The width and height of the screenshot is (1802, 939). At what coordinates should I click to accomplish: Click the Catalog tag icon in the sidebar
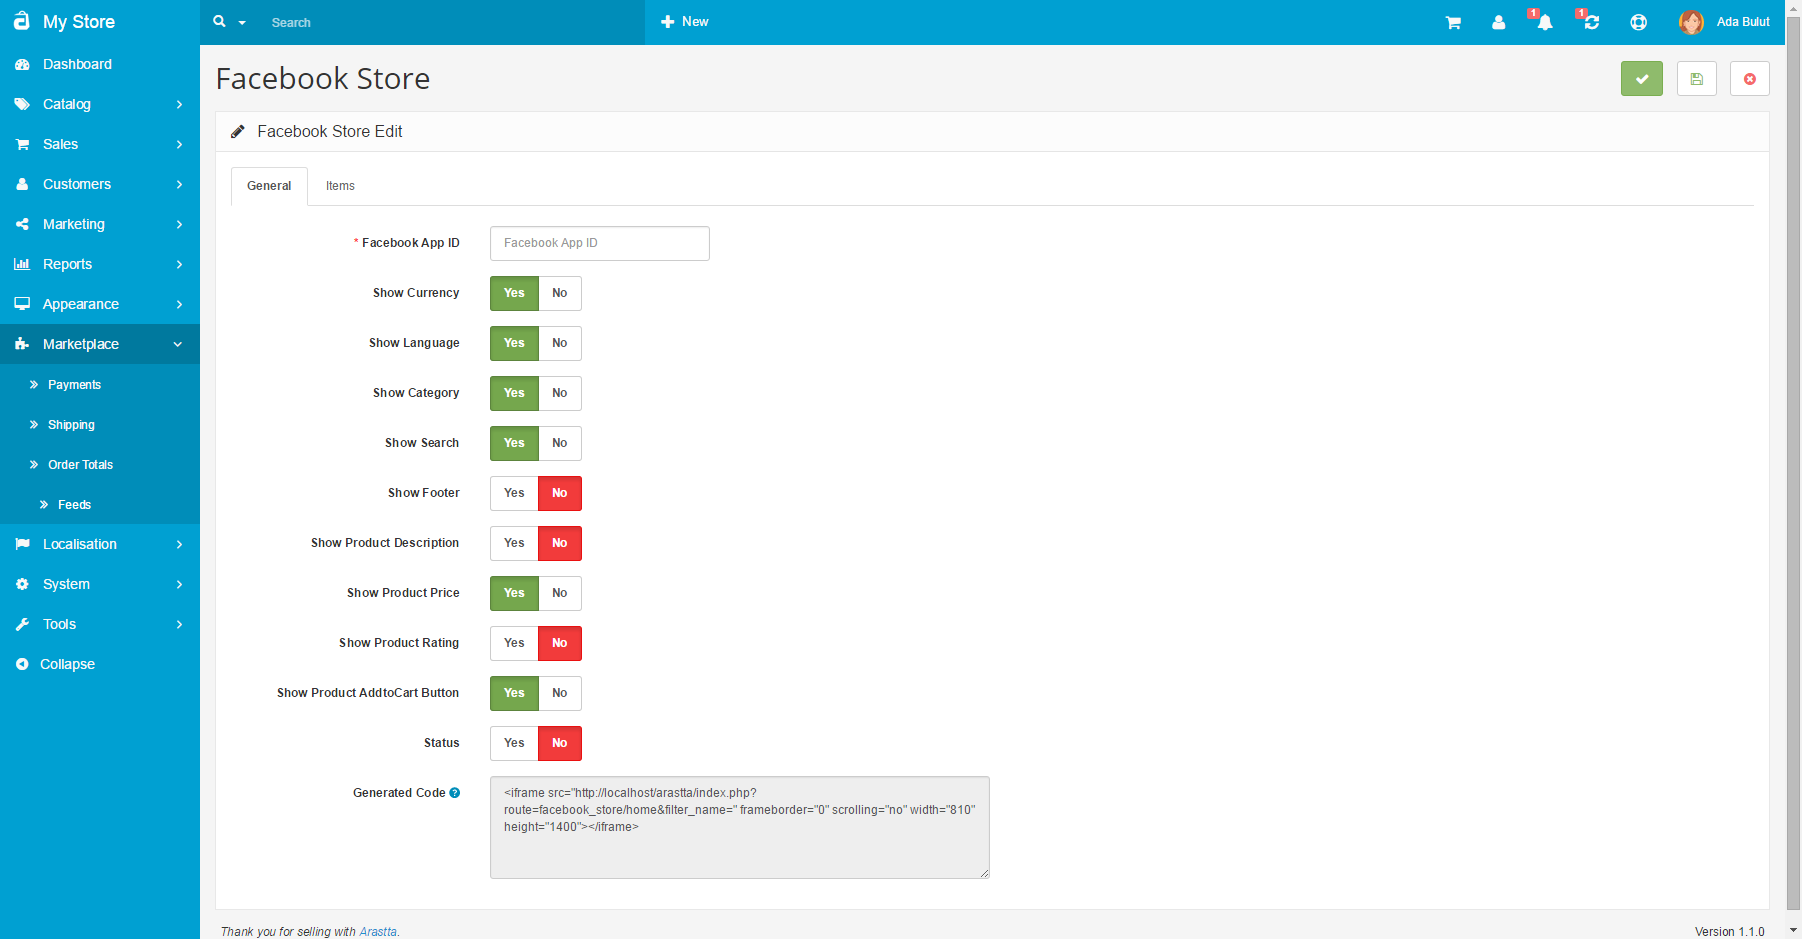(22, 104)
